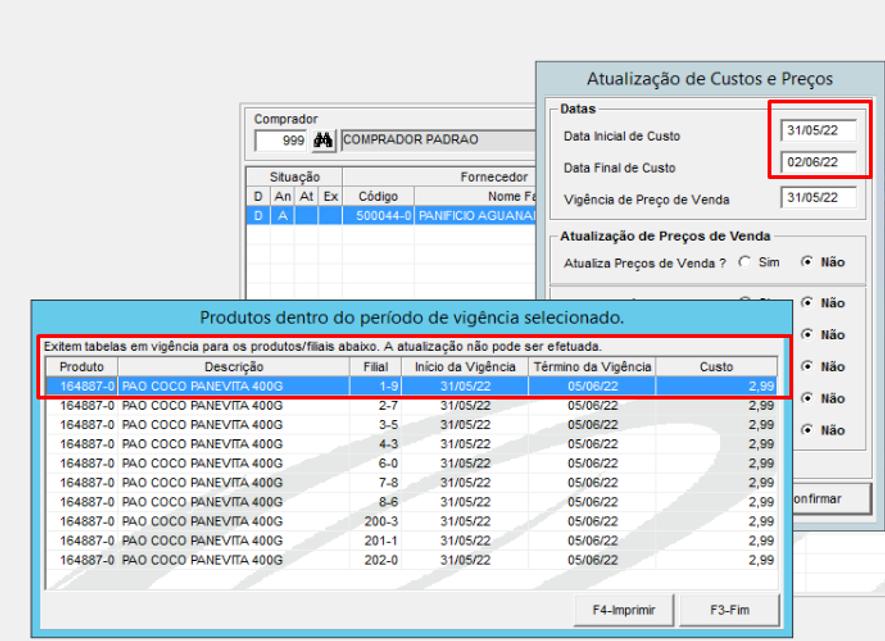Click the Filial column header
The image size is (885, 641).
click(375, 367)
